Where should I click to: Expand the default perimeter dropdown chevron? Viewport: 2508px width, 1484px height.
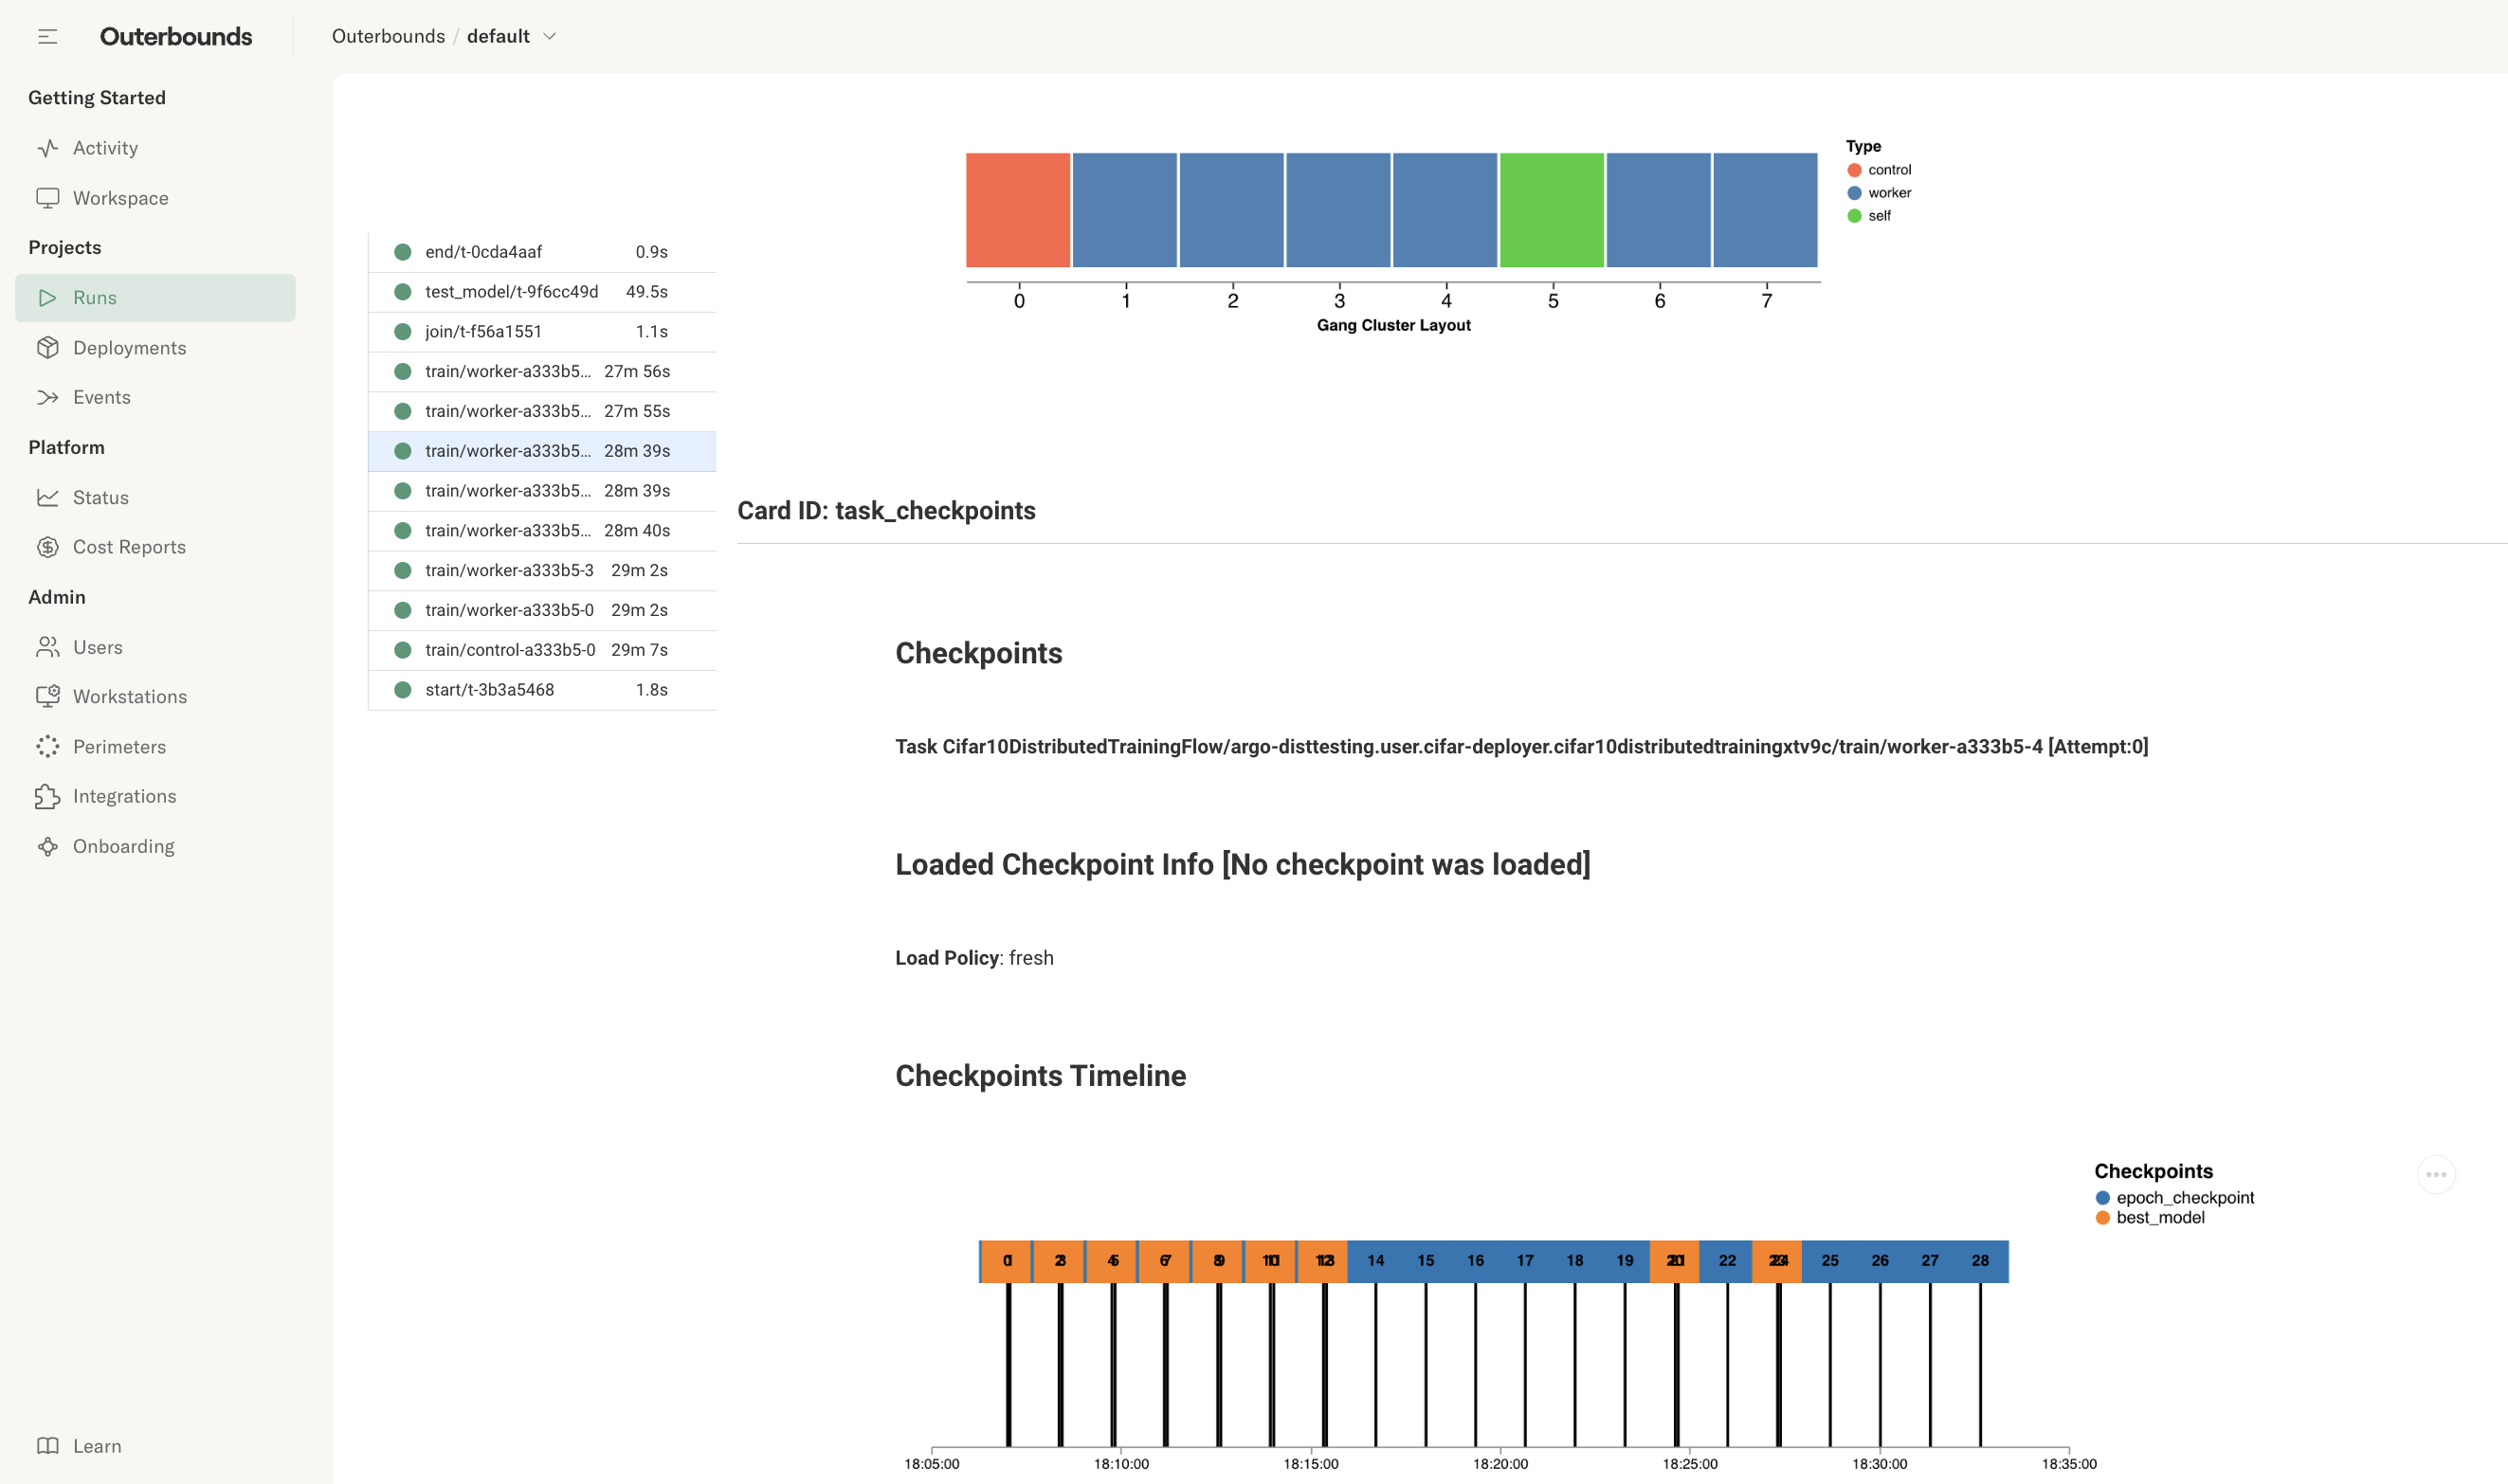click(549, 37)
